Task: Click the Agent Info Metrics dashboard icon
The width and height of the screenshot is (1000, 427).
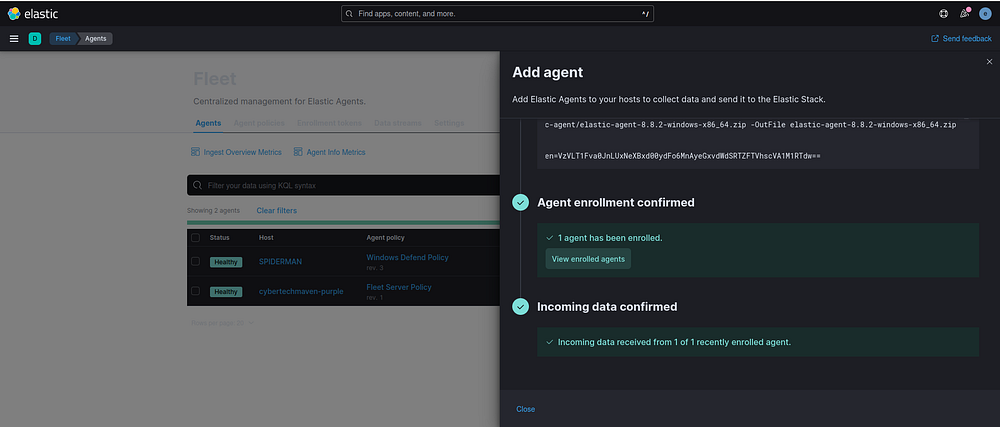Action: tap(298, 152)
